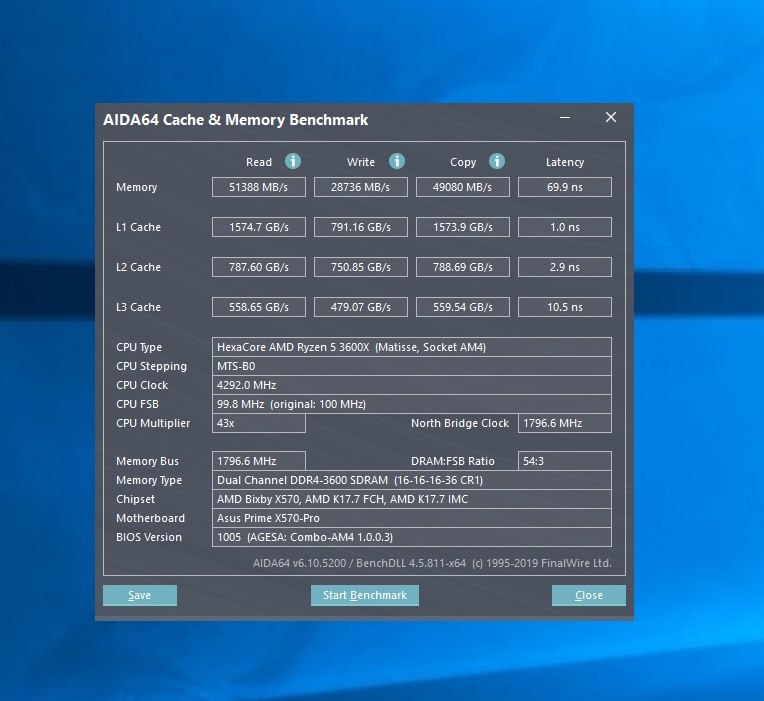764x701 pixels.
Task: Click the info icon next to Copy
Action: coord(497,161)
